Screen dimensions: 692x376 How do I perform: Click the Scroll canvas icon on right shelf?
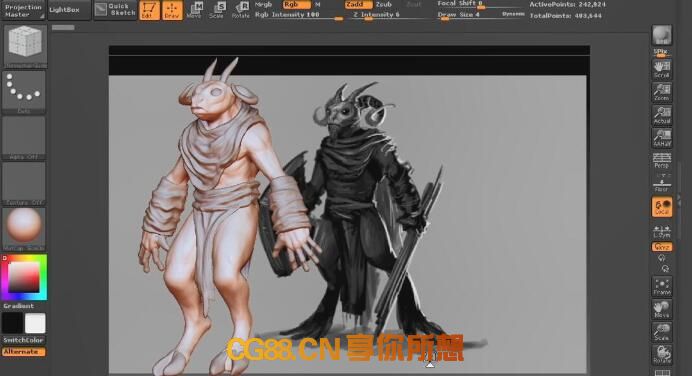point(662,69)
